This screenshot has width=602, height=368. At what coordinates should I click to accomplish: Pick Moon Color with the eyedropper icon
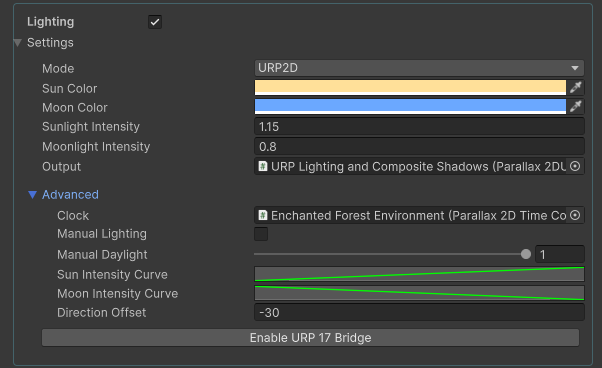575,106
